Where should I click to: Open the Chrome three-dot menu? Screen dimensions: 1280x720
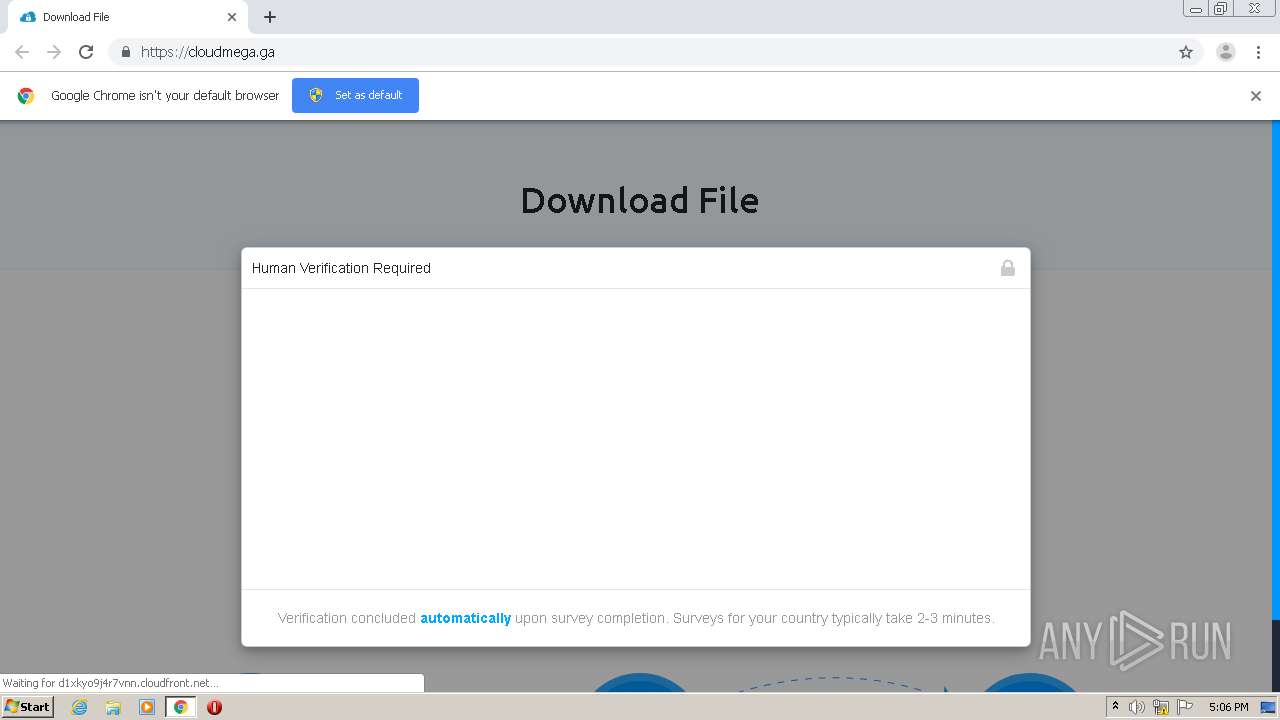pyautogui.click(x=1259, y=52)
